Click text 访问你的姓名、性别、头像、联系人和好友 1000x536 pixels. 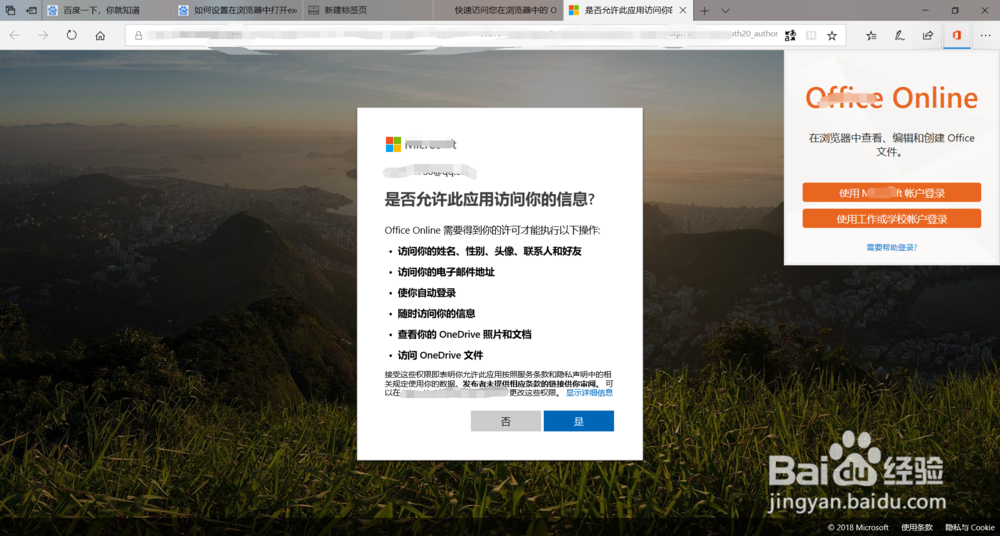pos(489,251)
